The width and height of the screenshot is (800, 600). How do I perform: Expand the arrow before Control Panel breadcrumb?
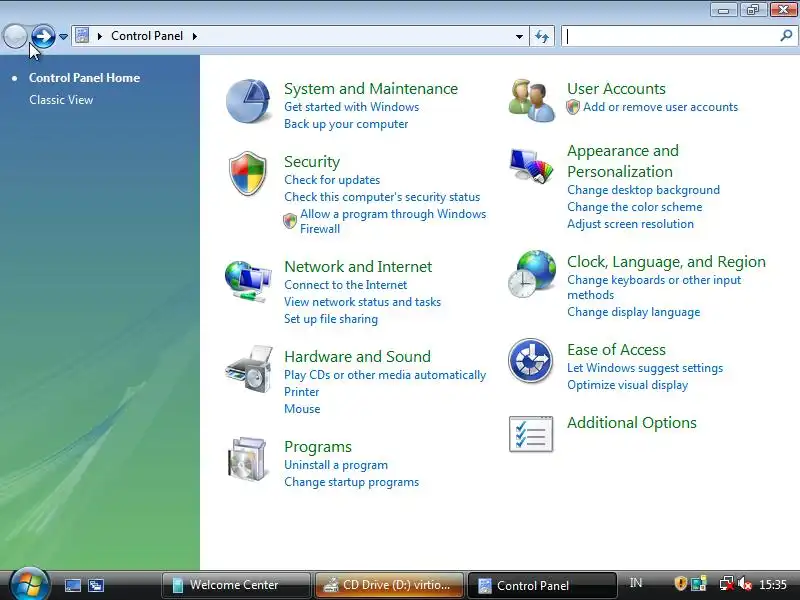(x=100, y=36)
